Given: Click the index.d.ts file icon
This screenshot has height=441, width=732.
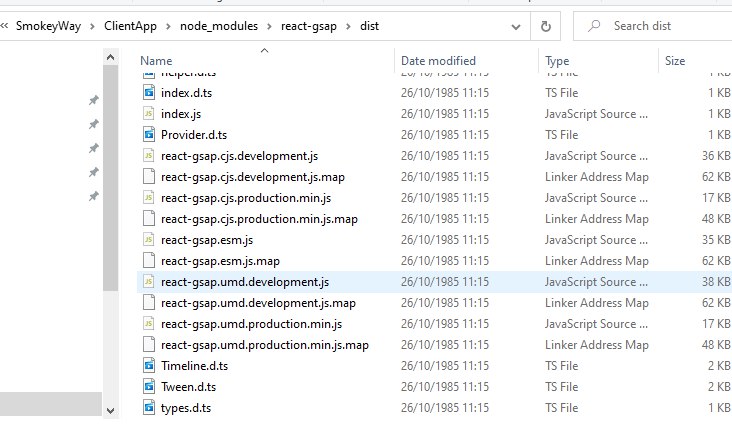Looking at the screenshot, I should pos(148,92).
